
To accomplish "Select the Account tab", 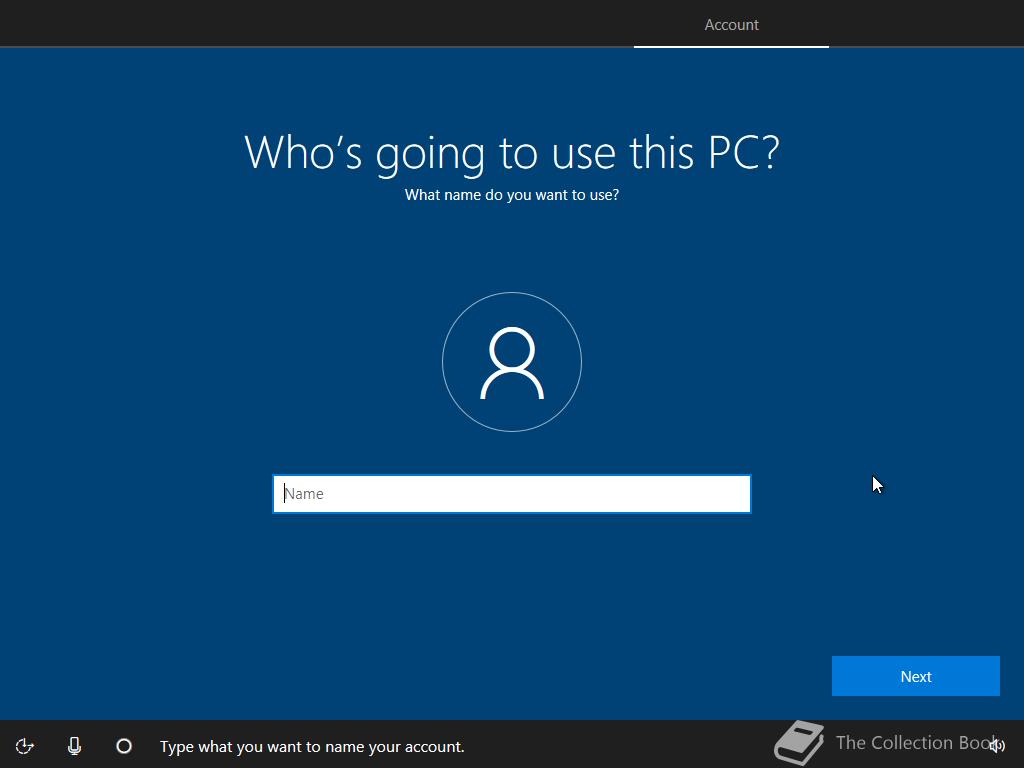I will [731, 25].
